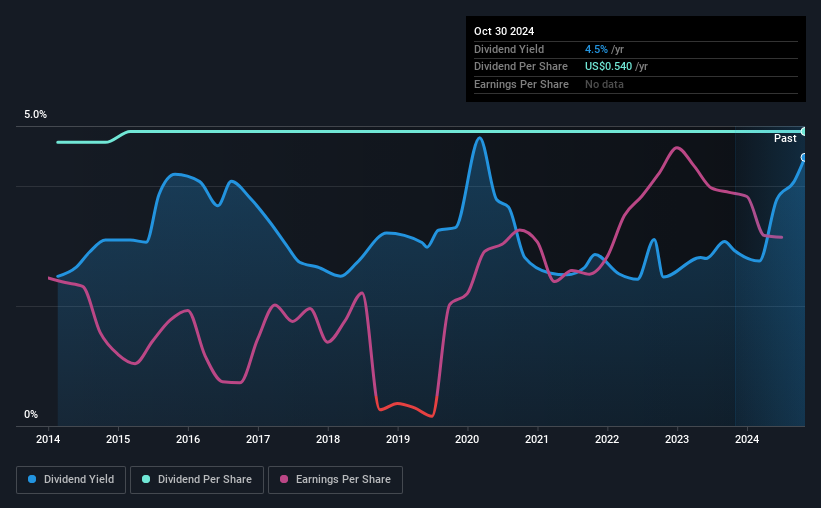Click the Past region label
This screenshot has height=508, width=821.
(785, 138)
